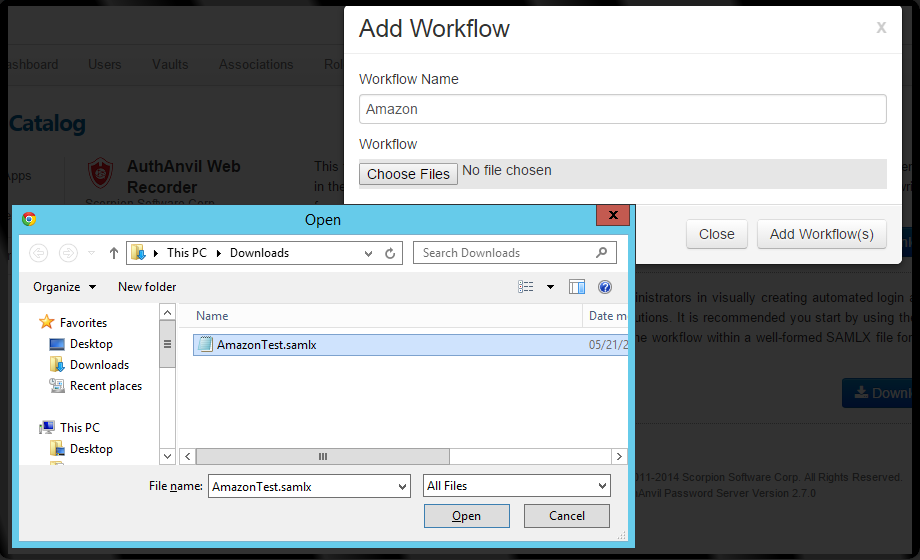The width and height of the screenshot is (920, 560).
Task: Sort files by Name column header
Action: point(212,316)
